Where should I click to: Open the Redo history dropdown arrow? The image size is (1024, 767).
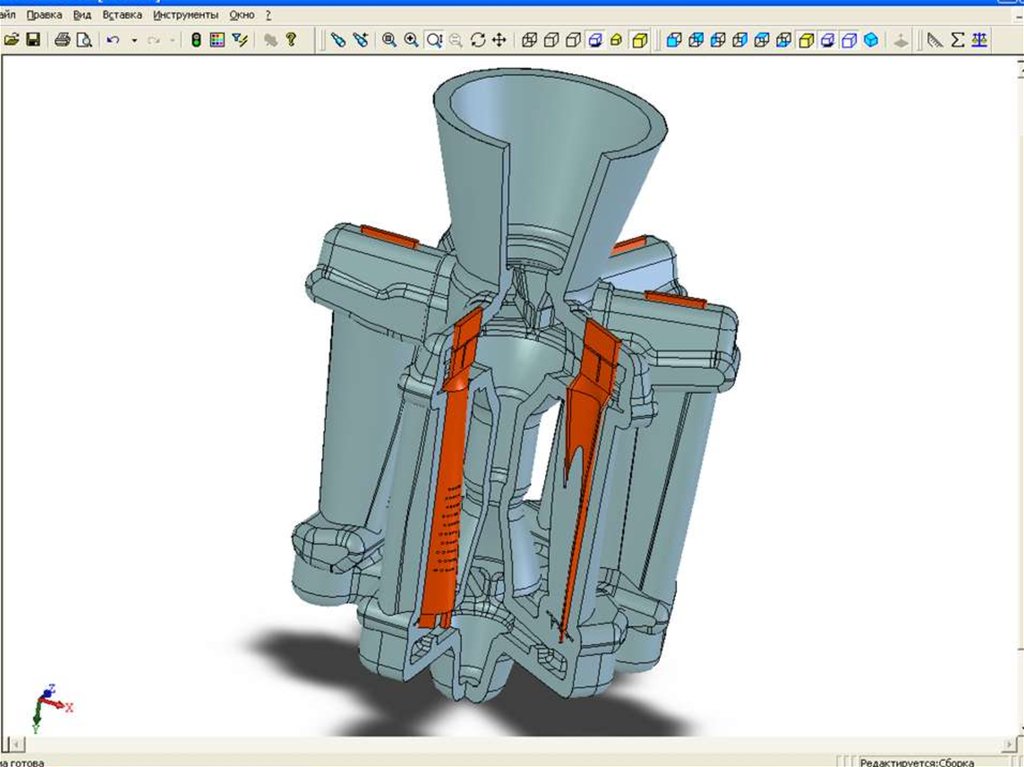(172, 40)
